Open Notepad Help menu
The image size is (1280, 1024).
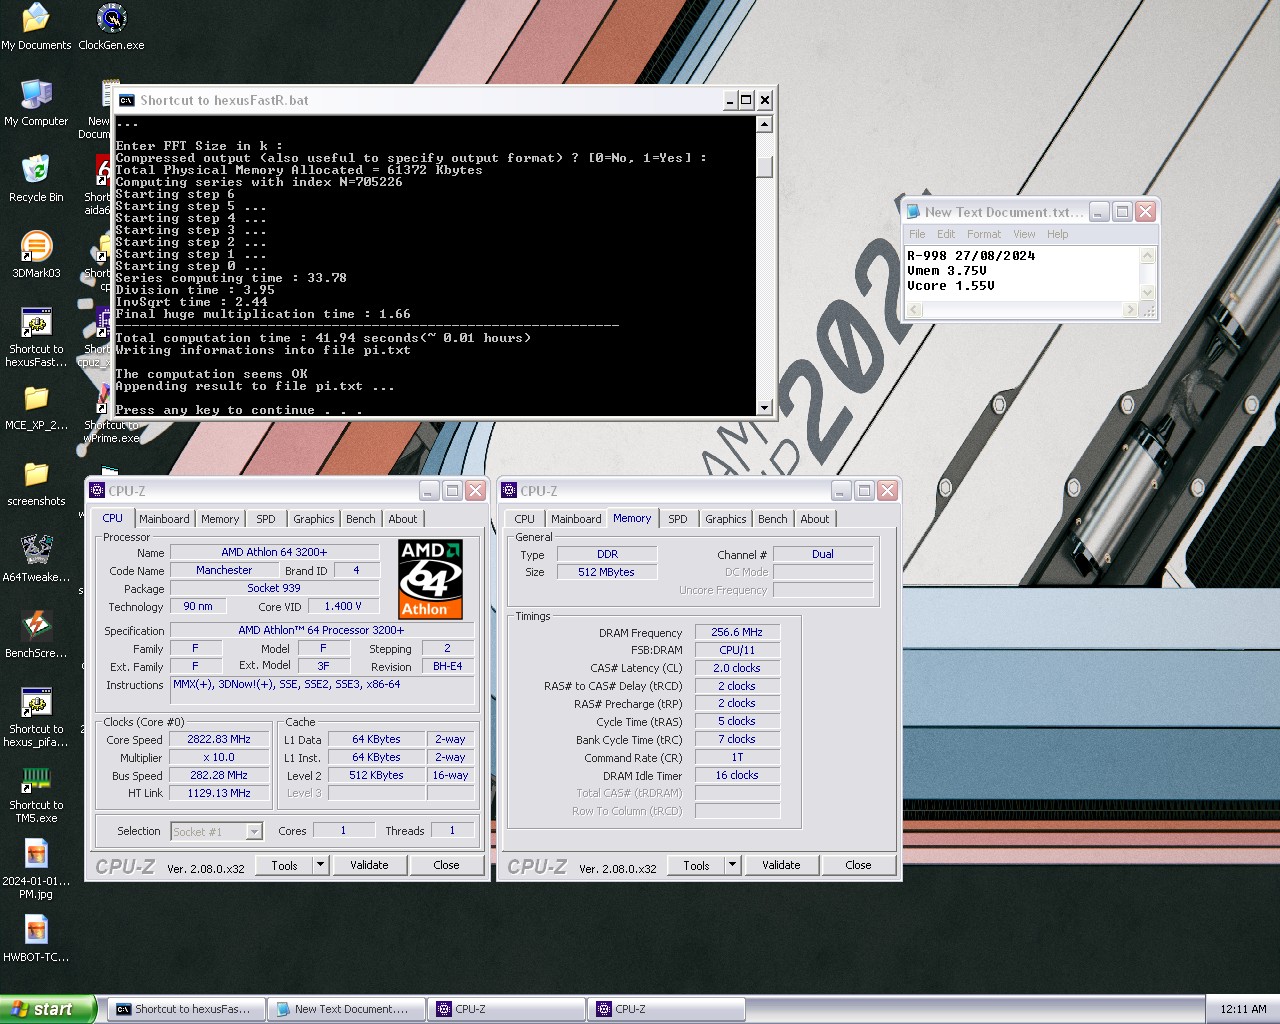pos(1058,234)
